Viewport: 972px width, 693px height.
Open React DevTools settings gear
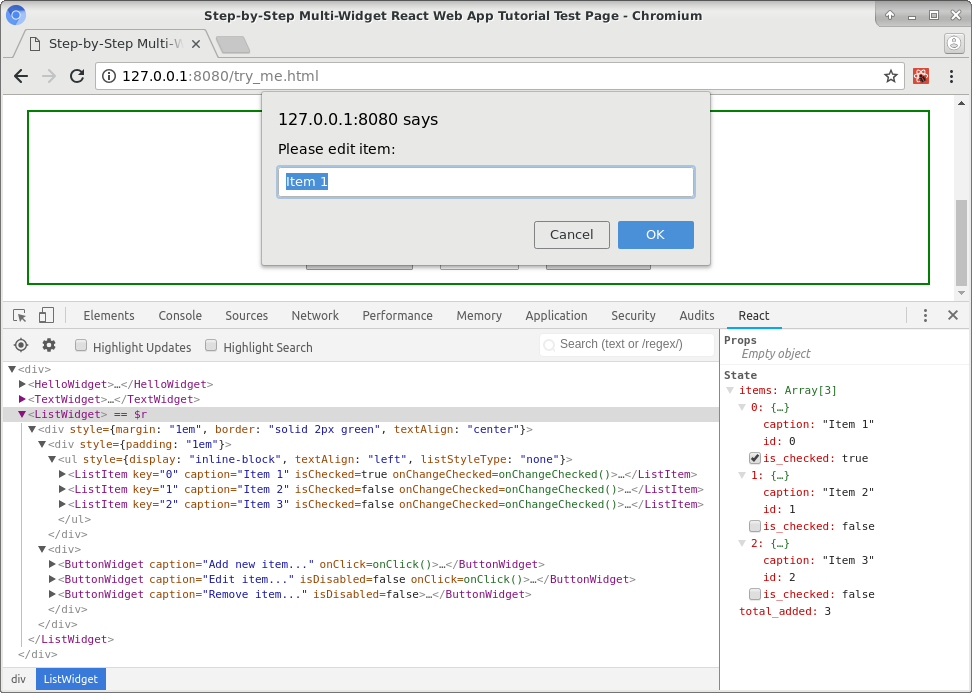click(49, 345)
